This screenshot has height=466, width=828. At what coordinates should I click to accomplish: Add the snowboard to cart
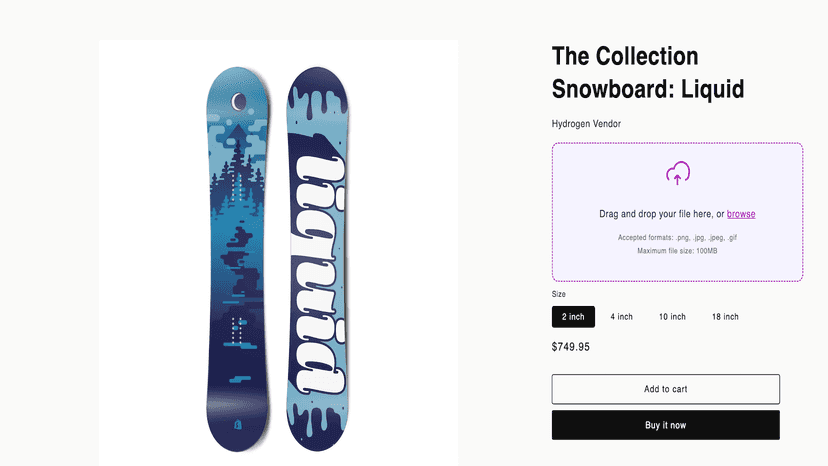[665, 389]
